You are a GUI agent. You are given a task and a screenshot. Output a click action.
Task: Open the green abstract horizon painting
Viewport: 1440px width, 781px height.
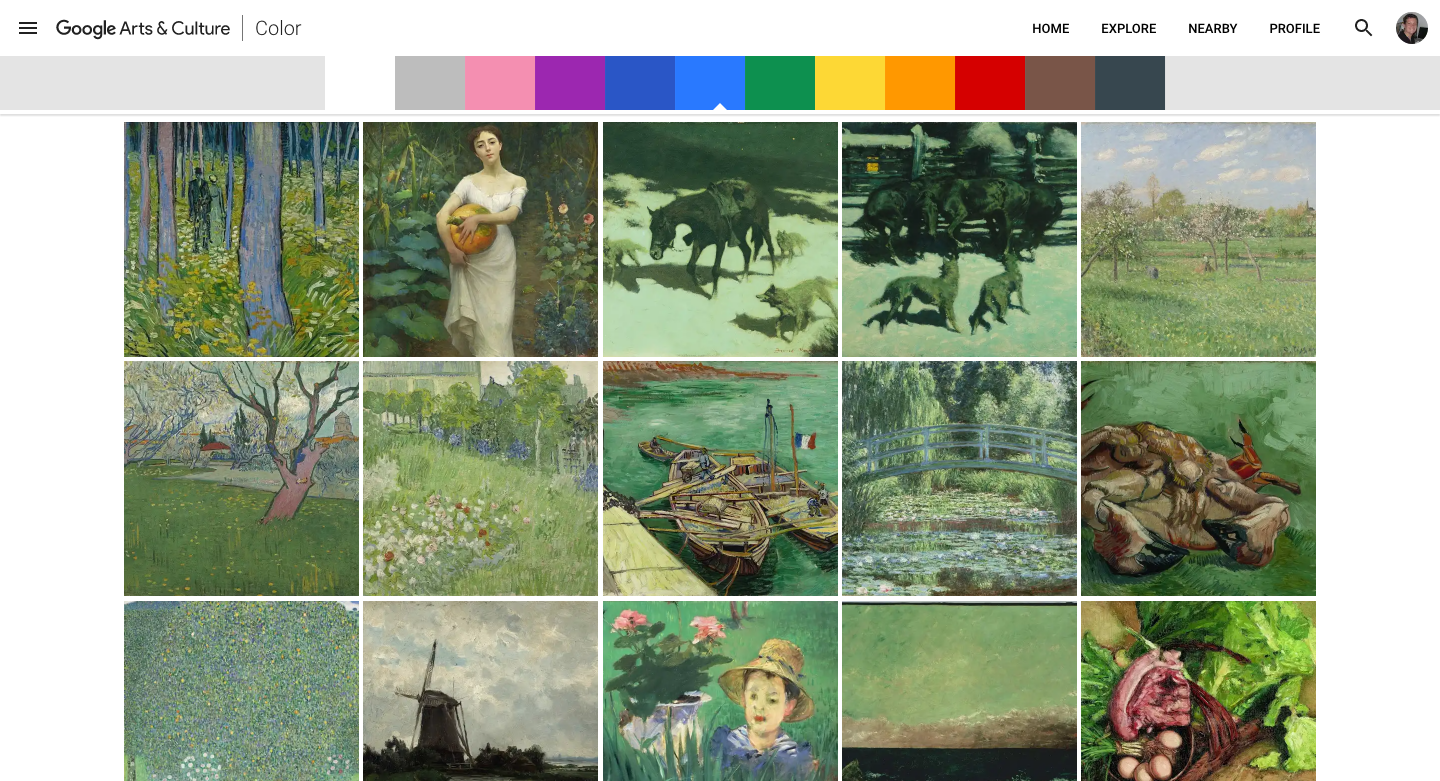coord(959,691)
